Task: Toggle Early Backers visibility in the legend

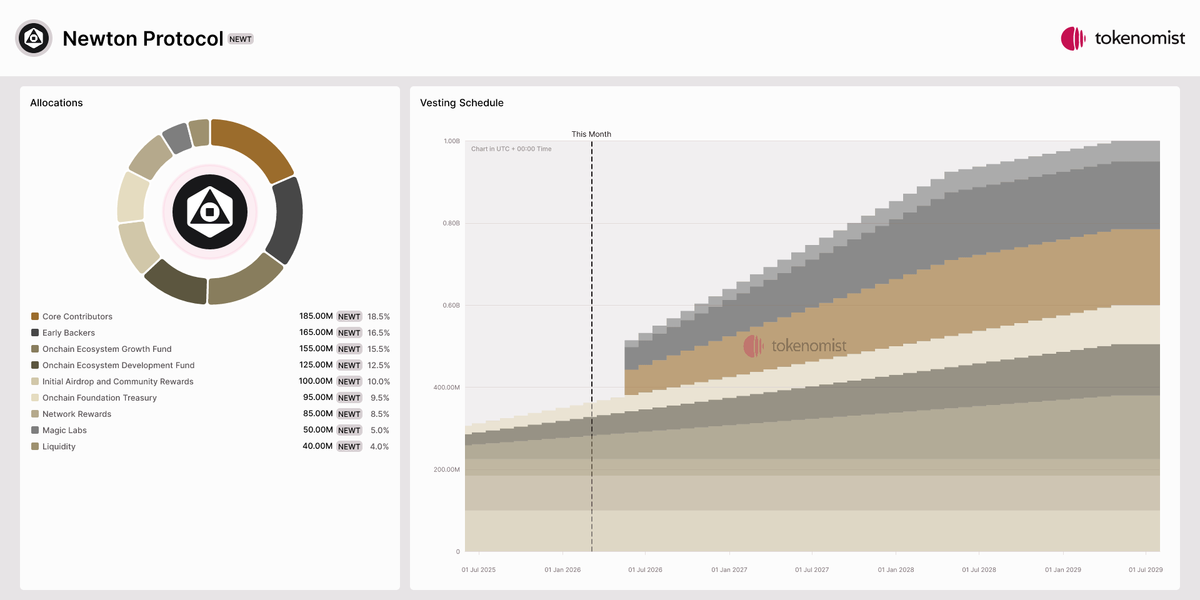Action: [x=67, y=332]
